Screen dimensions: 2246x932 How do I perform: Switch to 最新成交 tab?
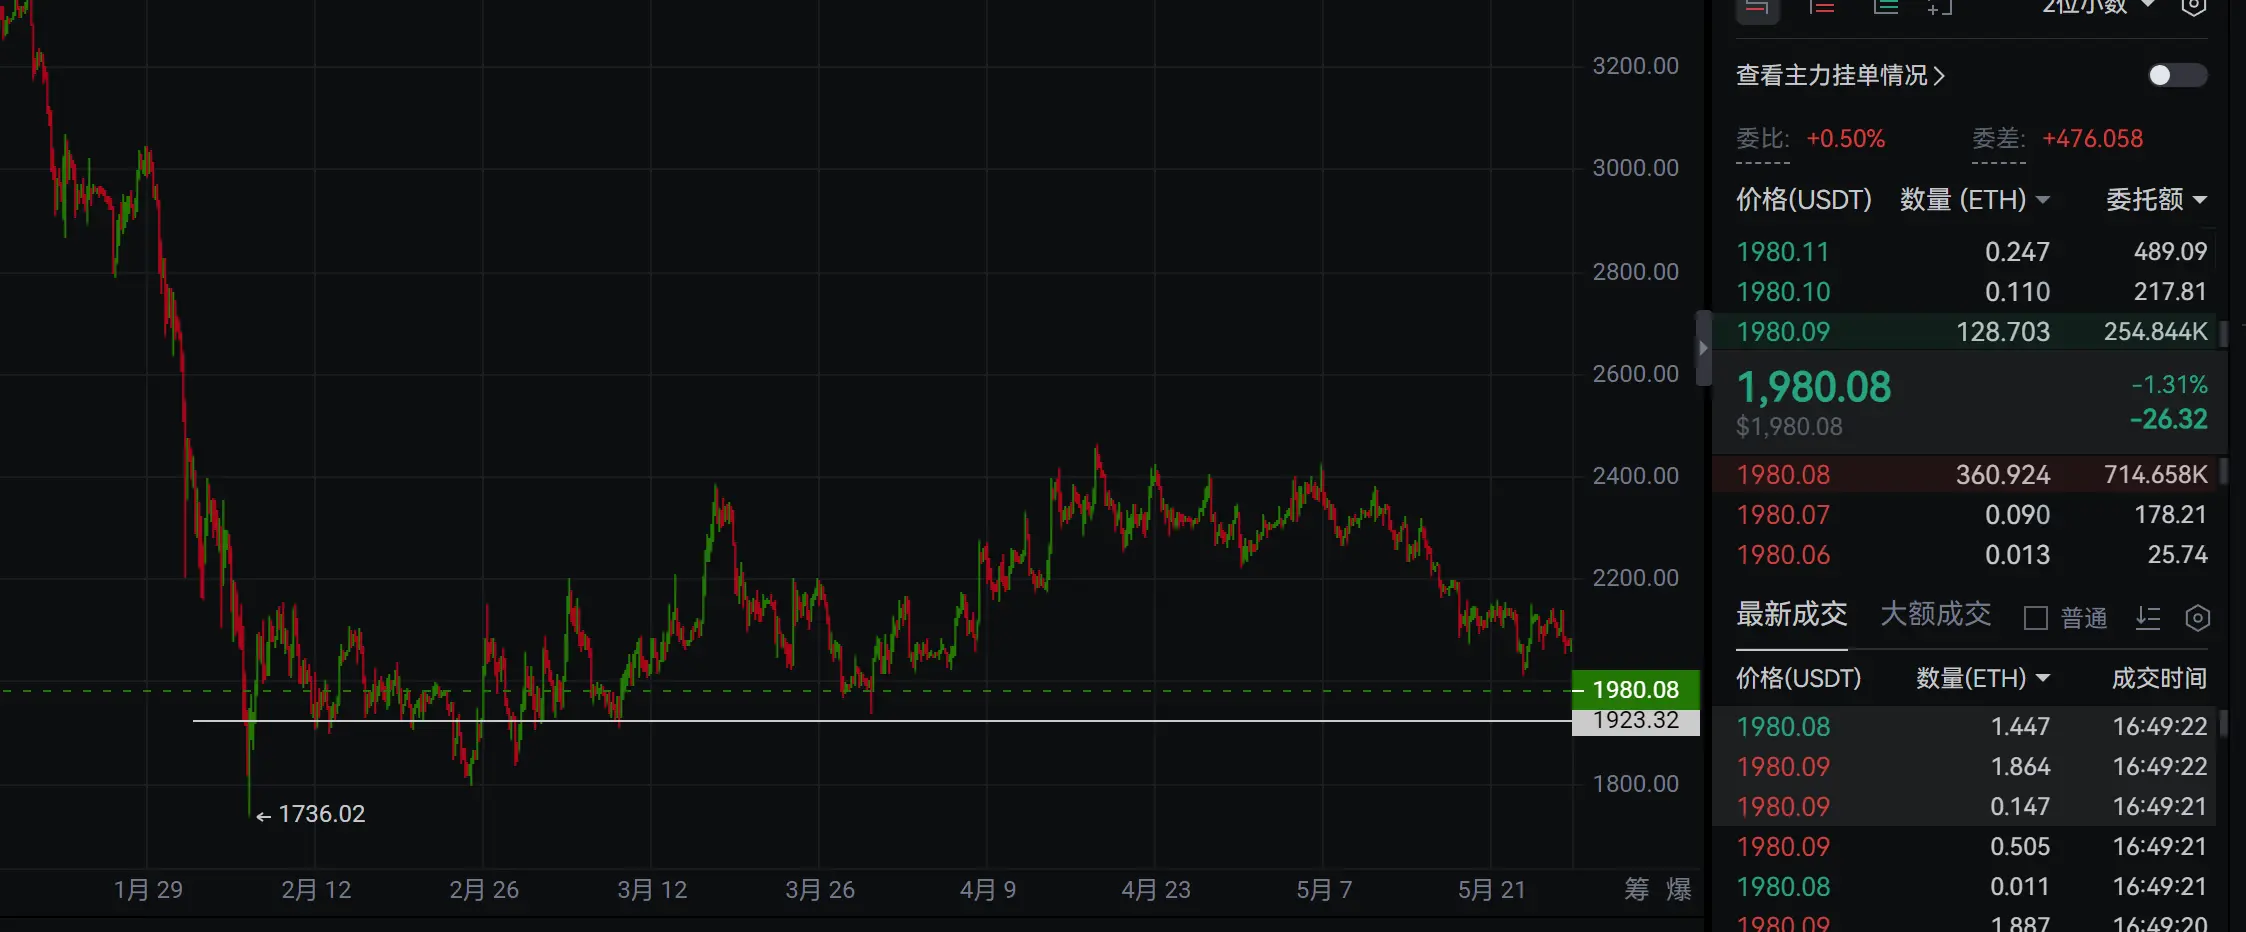(x=1791, y=614)
